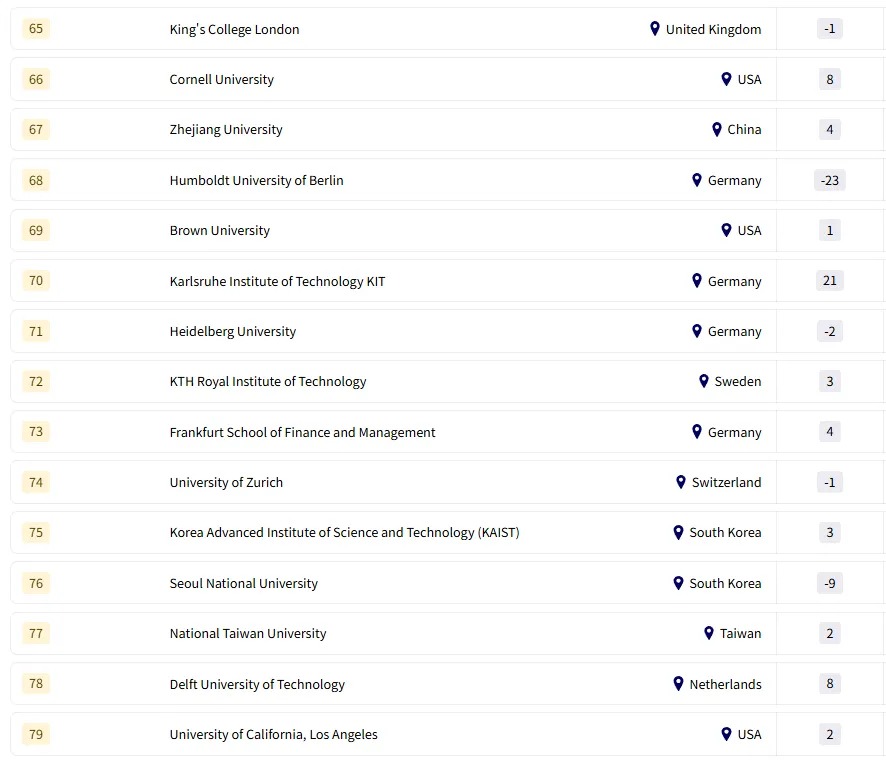Click the map pin next to Netherlands

coord(679,684)
